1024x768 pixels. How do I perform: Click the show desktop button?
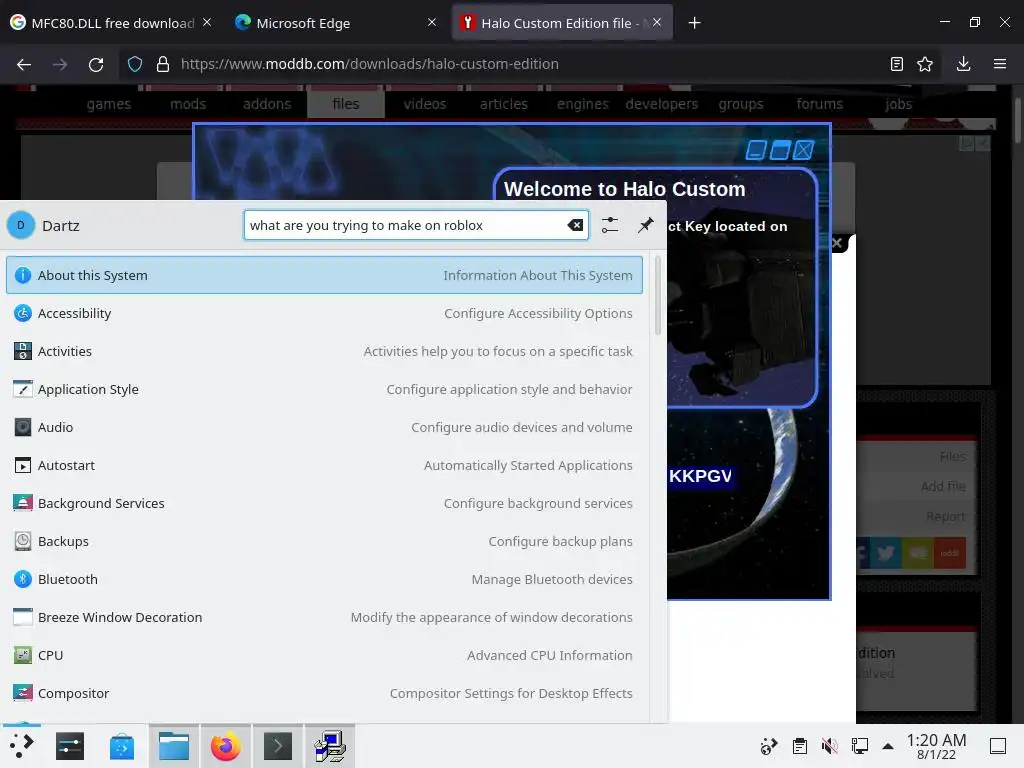[998, 746]
